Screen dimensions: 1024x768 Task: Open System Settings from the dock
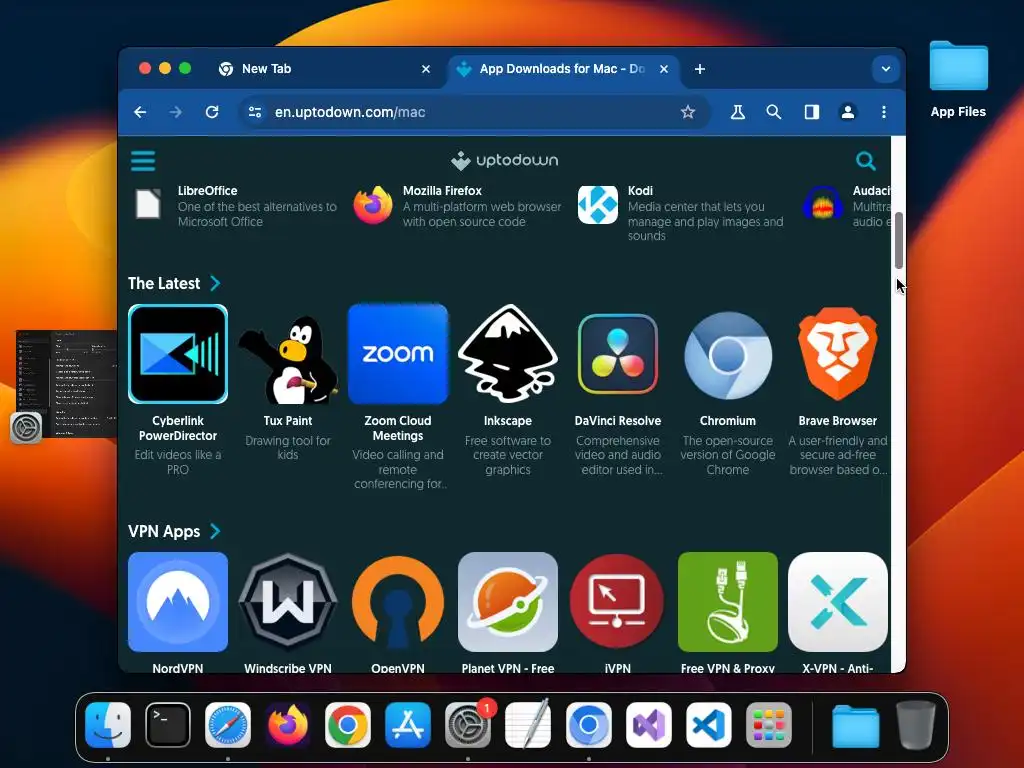click(x=468, y=725)
